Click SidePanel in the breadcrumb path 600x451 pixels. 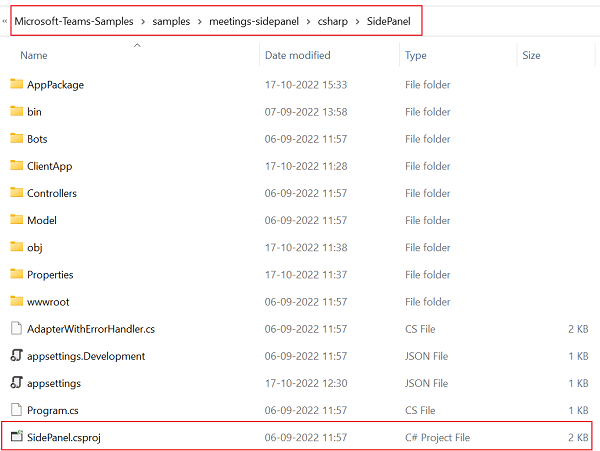[x=388, y=21]
